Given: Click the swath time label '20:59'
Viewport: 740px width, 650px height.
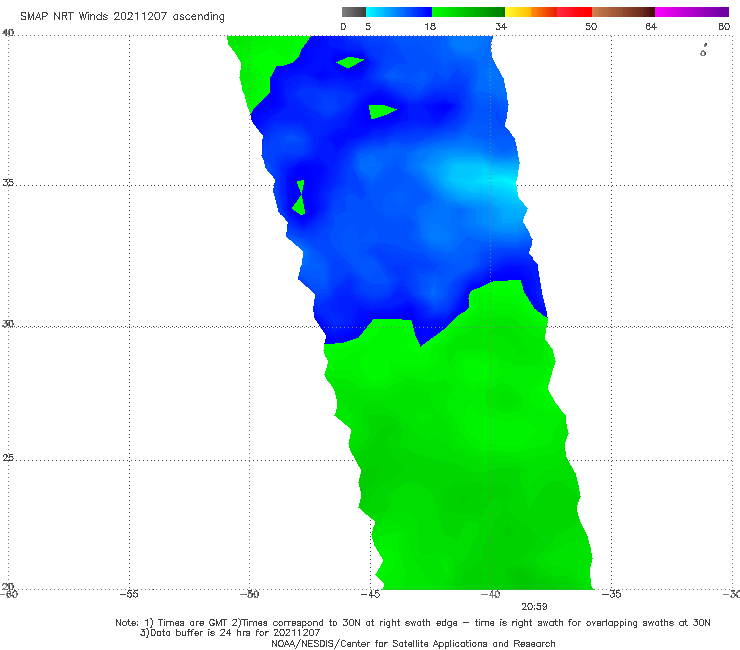Looking at the screenshot, I should 534,607.
